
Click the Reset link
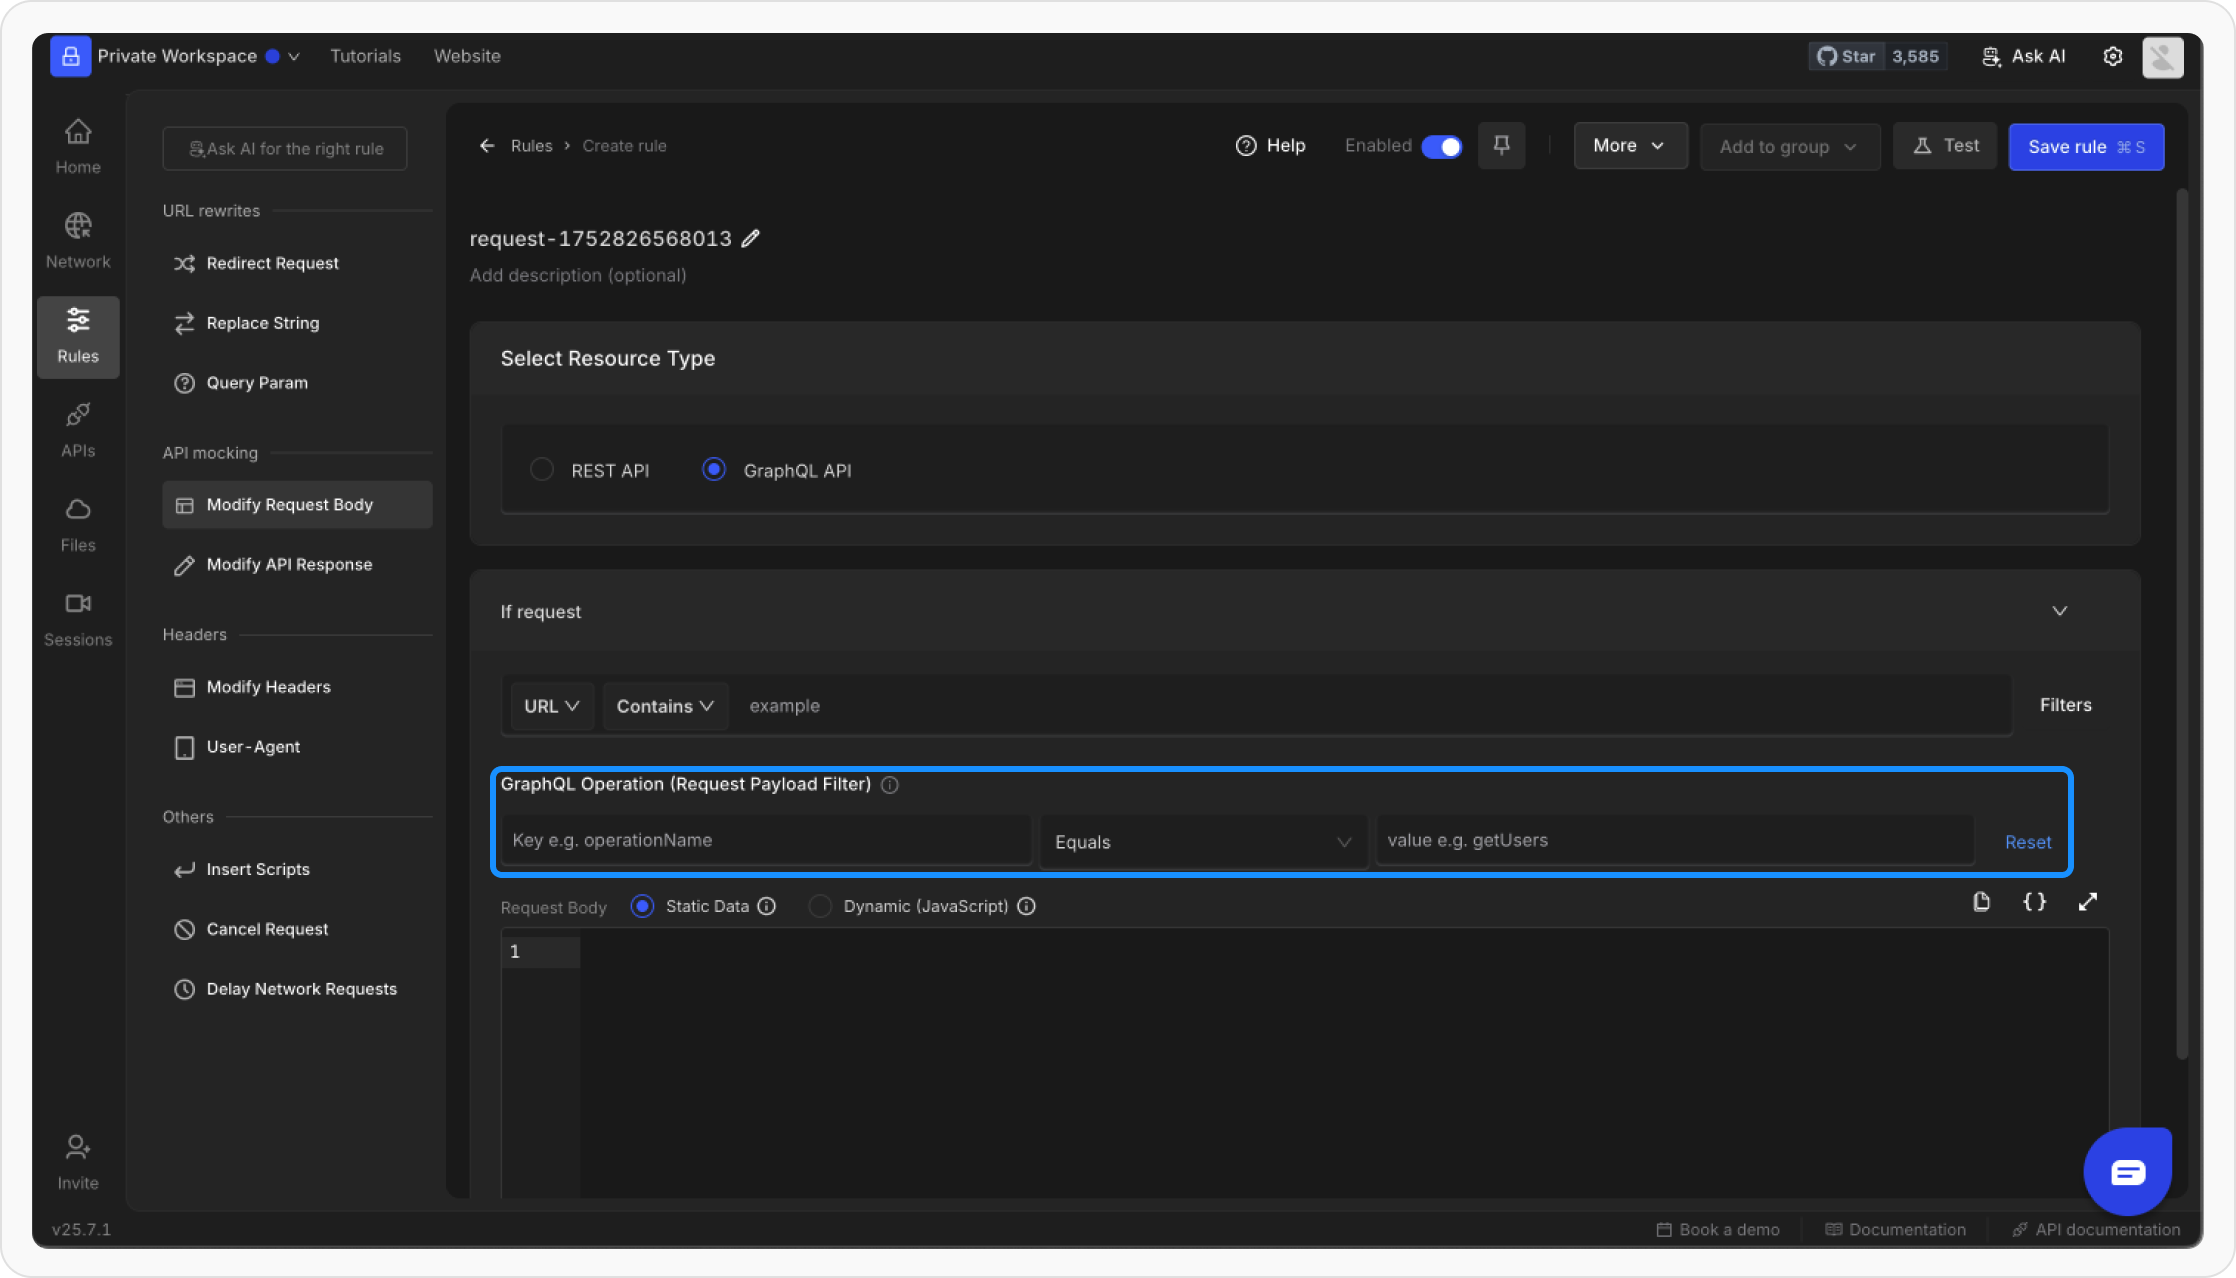click(x=2027, y=842)
